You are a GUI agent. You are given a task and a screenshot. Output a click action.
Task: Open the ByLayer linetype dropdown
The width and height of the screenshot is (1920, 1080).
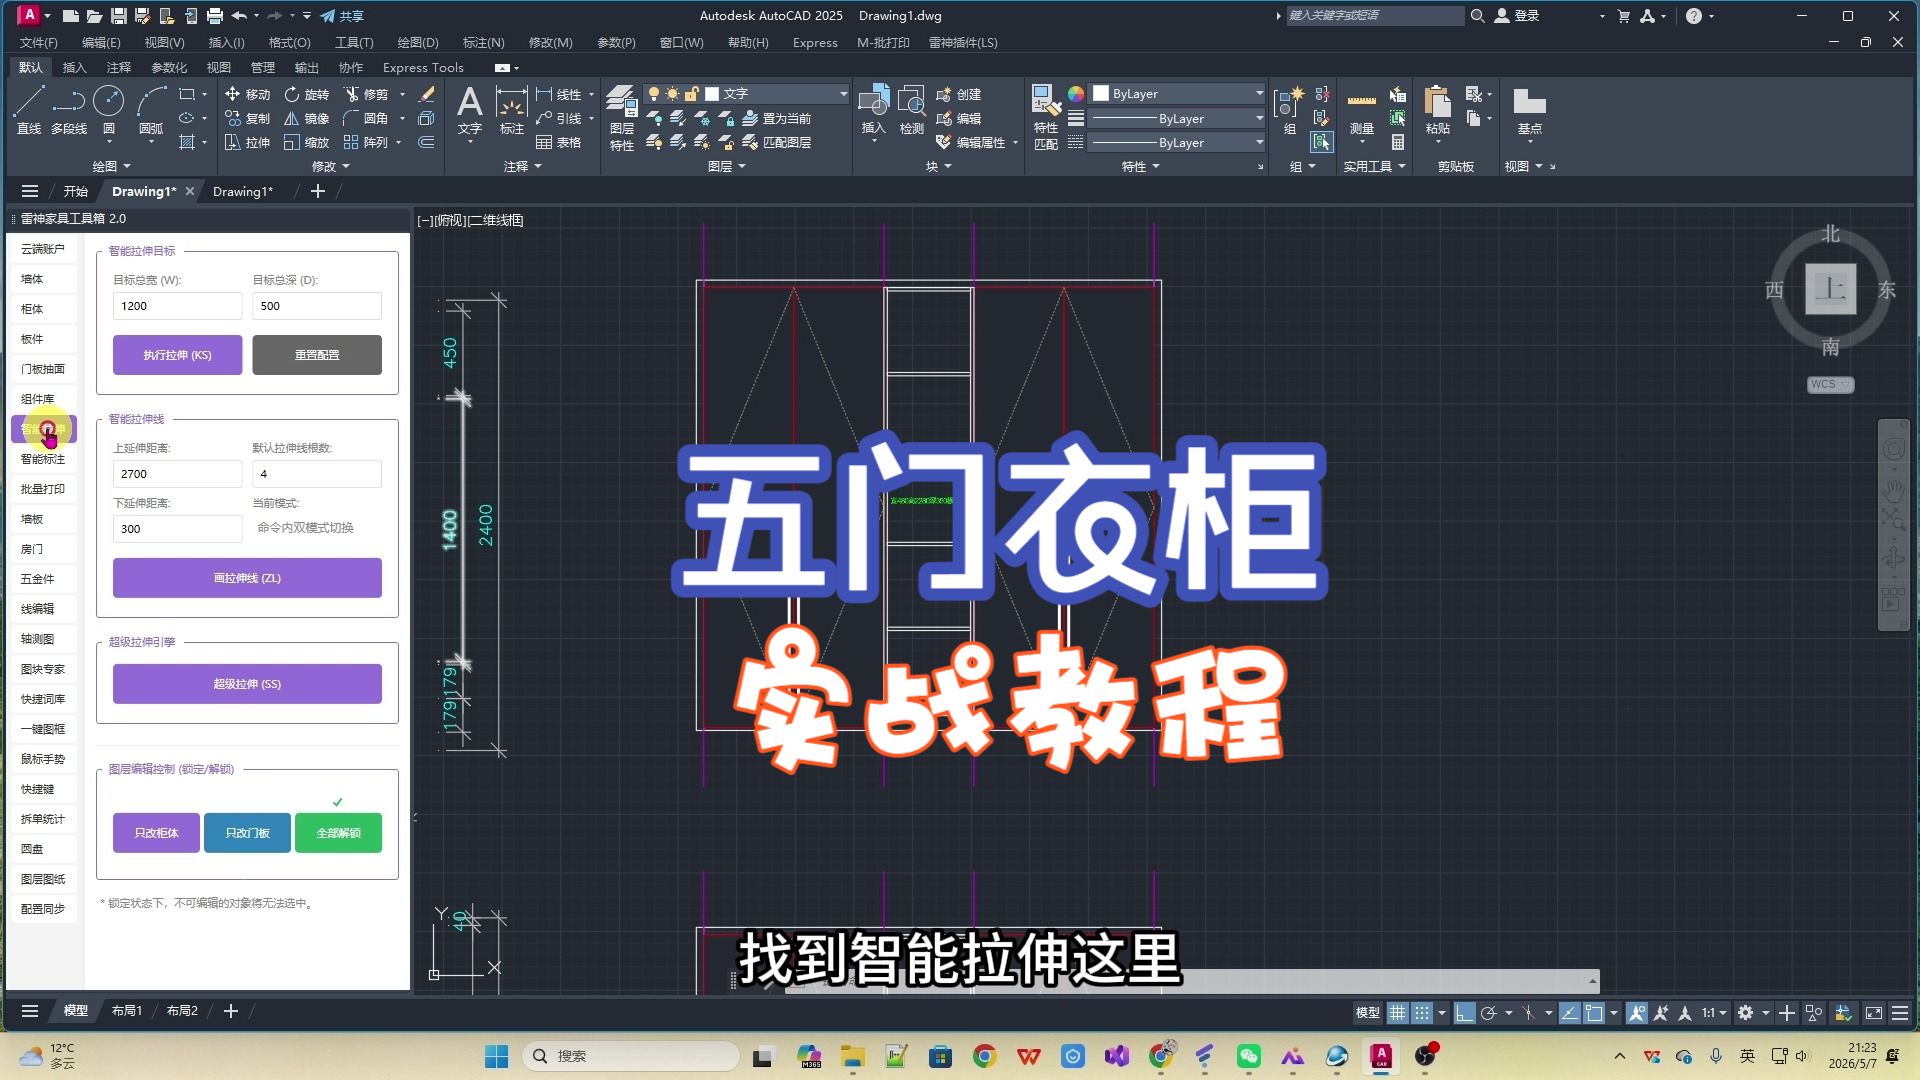[x=1177, y=142]
